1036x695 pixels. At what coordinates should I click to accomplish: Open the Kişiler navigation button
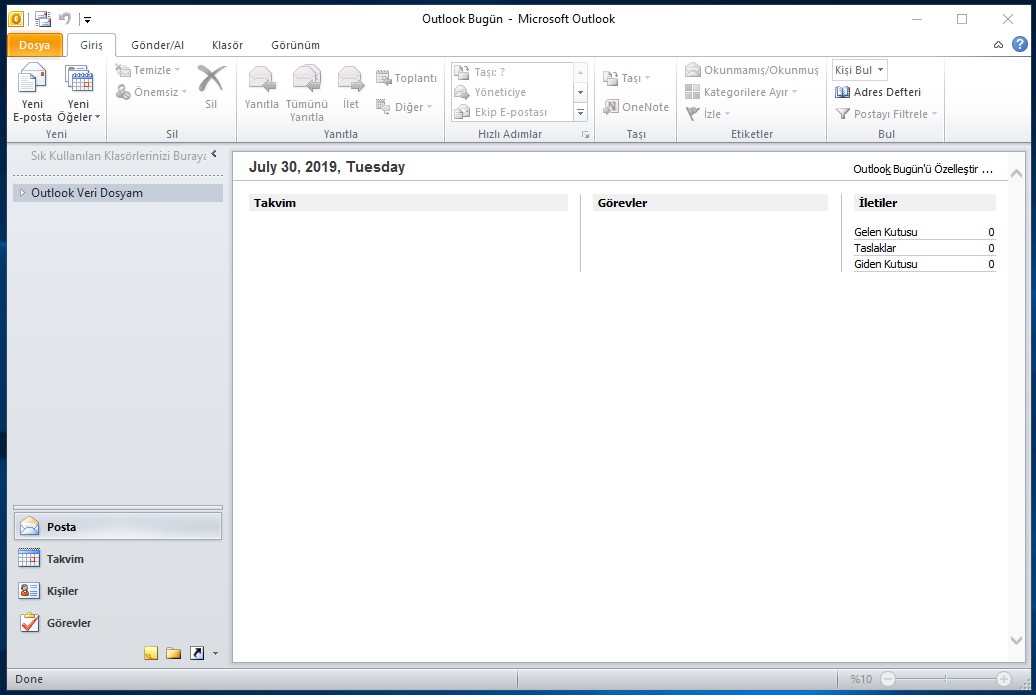pos(118,591)
